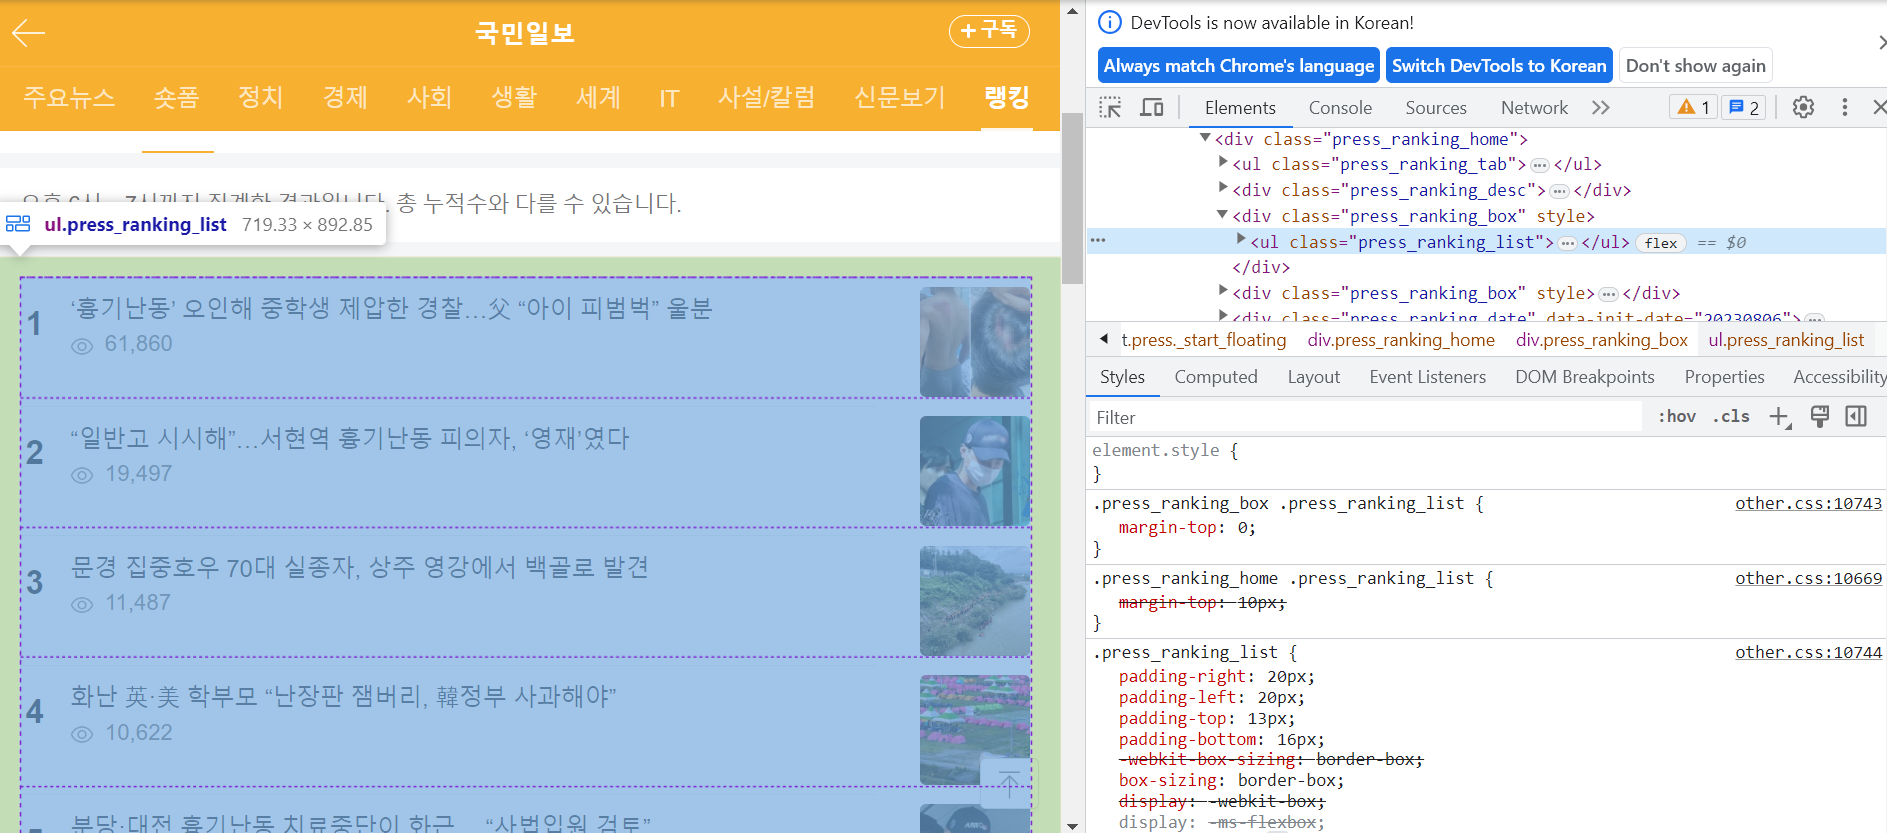Select the 주요뉴스 menu item
Screen dimensions: 1887x833
(x=69, y=97)
